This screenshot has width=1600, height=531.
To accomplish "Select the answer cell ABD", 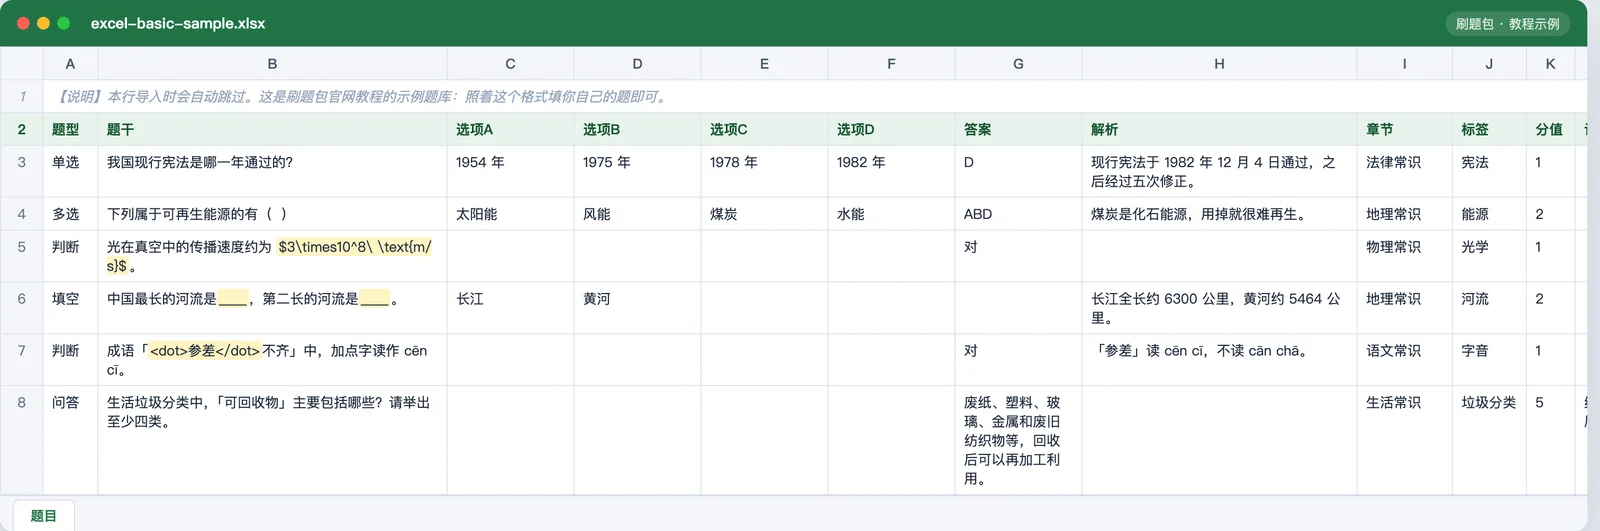I will coord(1018,214).
